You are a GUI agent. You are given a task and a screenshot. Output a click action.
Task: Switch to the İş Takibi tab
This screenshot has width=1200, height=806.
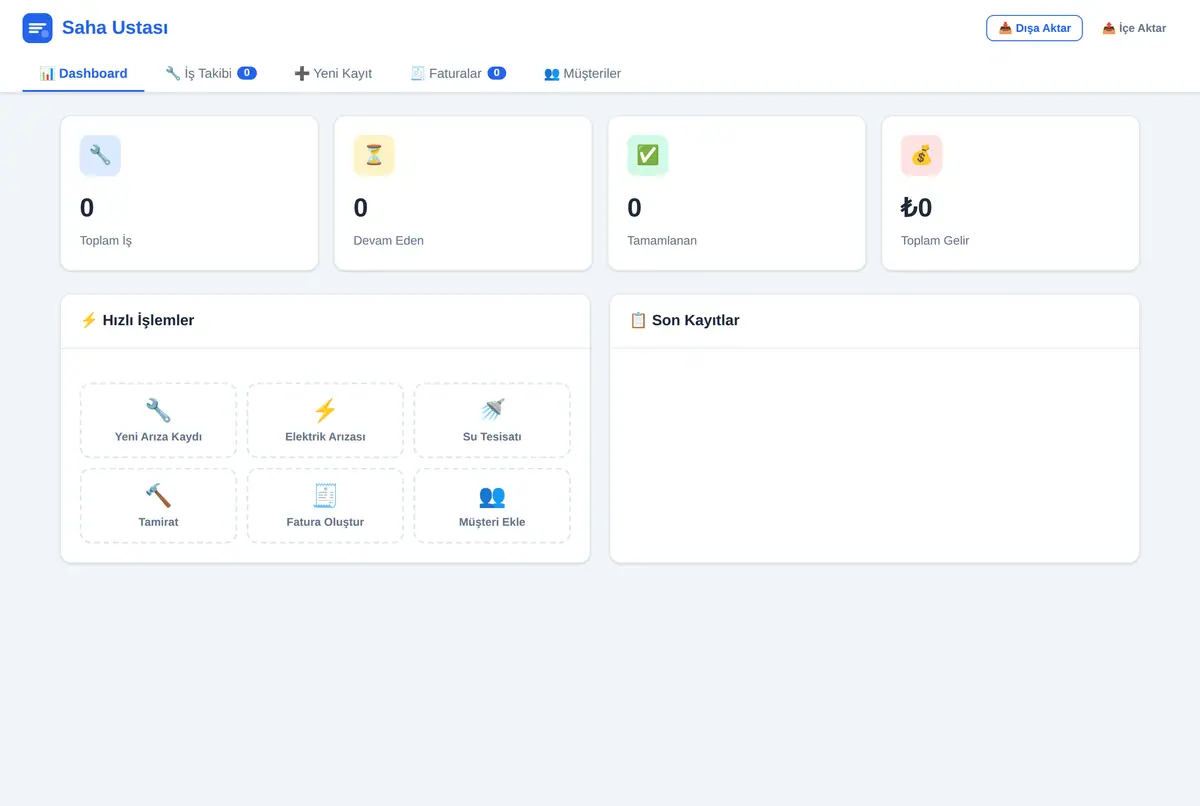click(x=211, y=73)
